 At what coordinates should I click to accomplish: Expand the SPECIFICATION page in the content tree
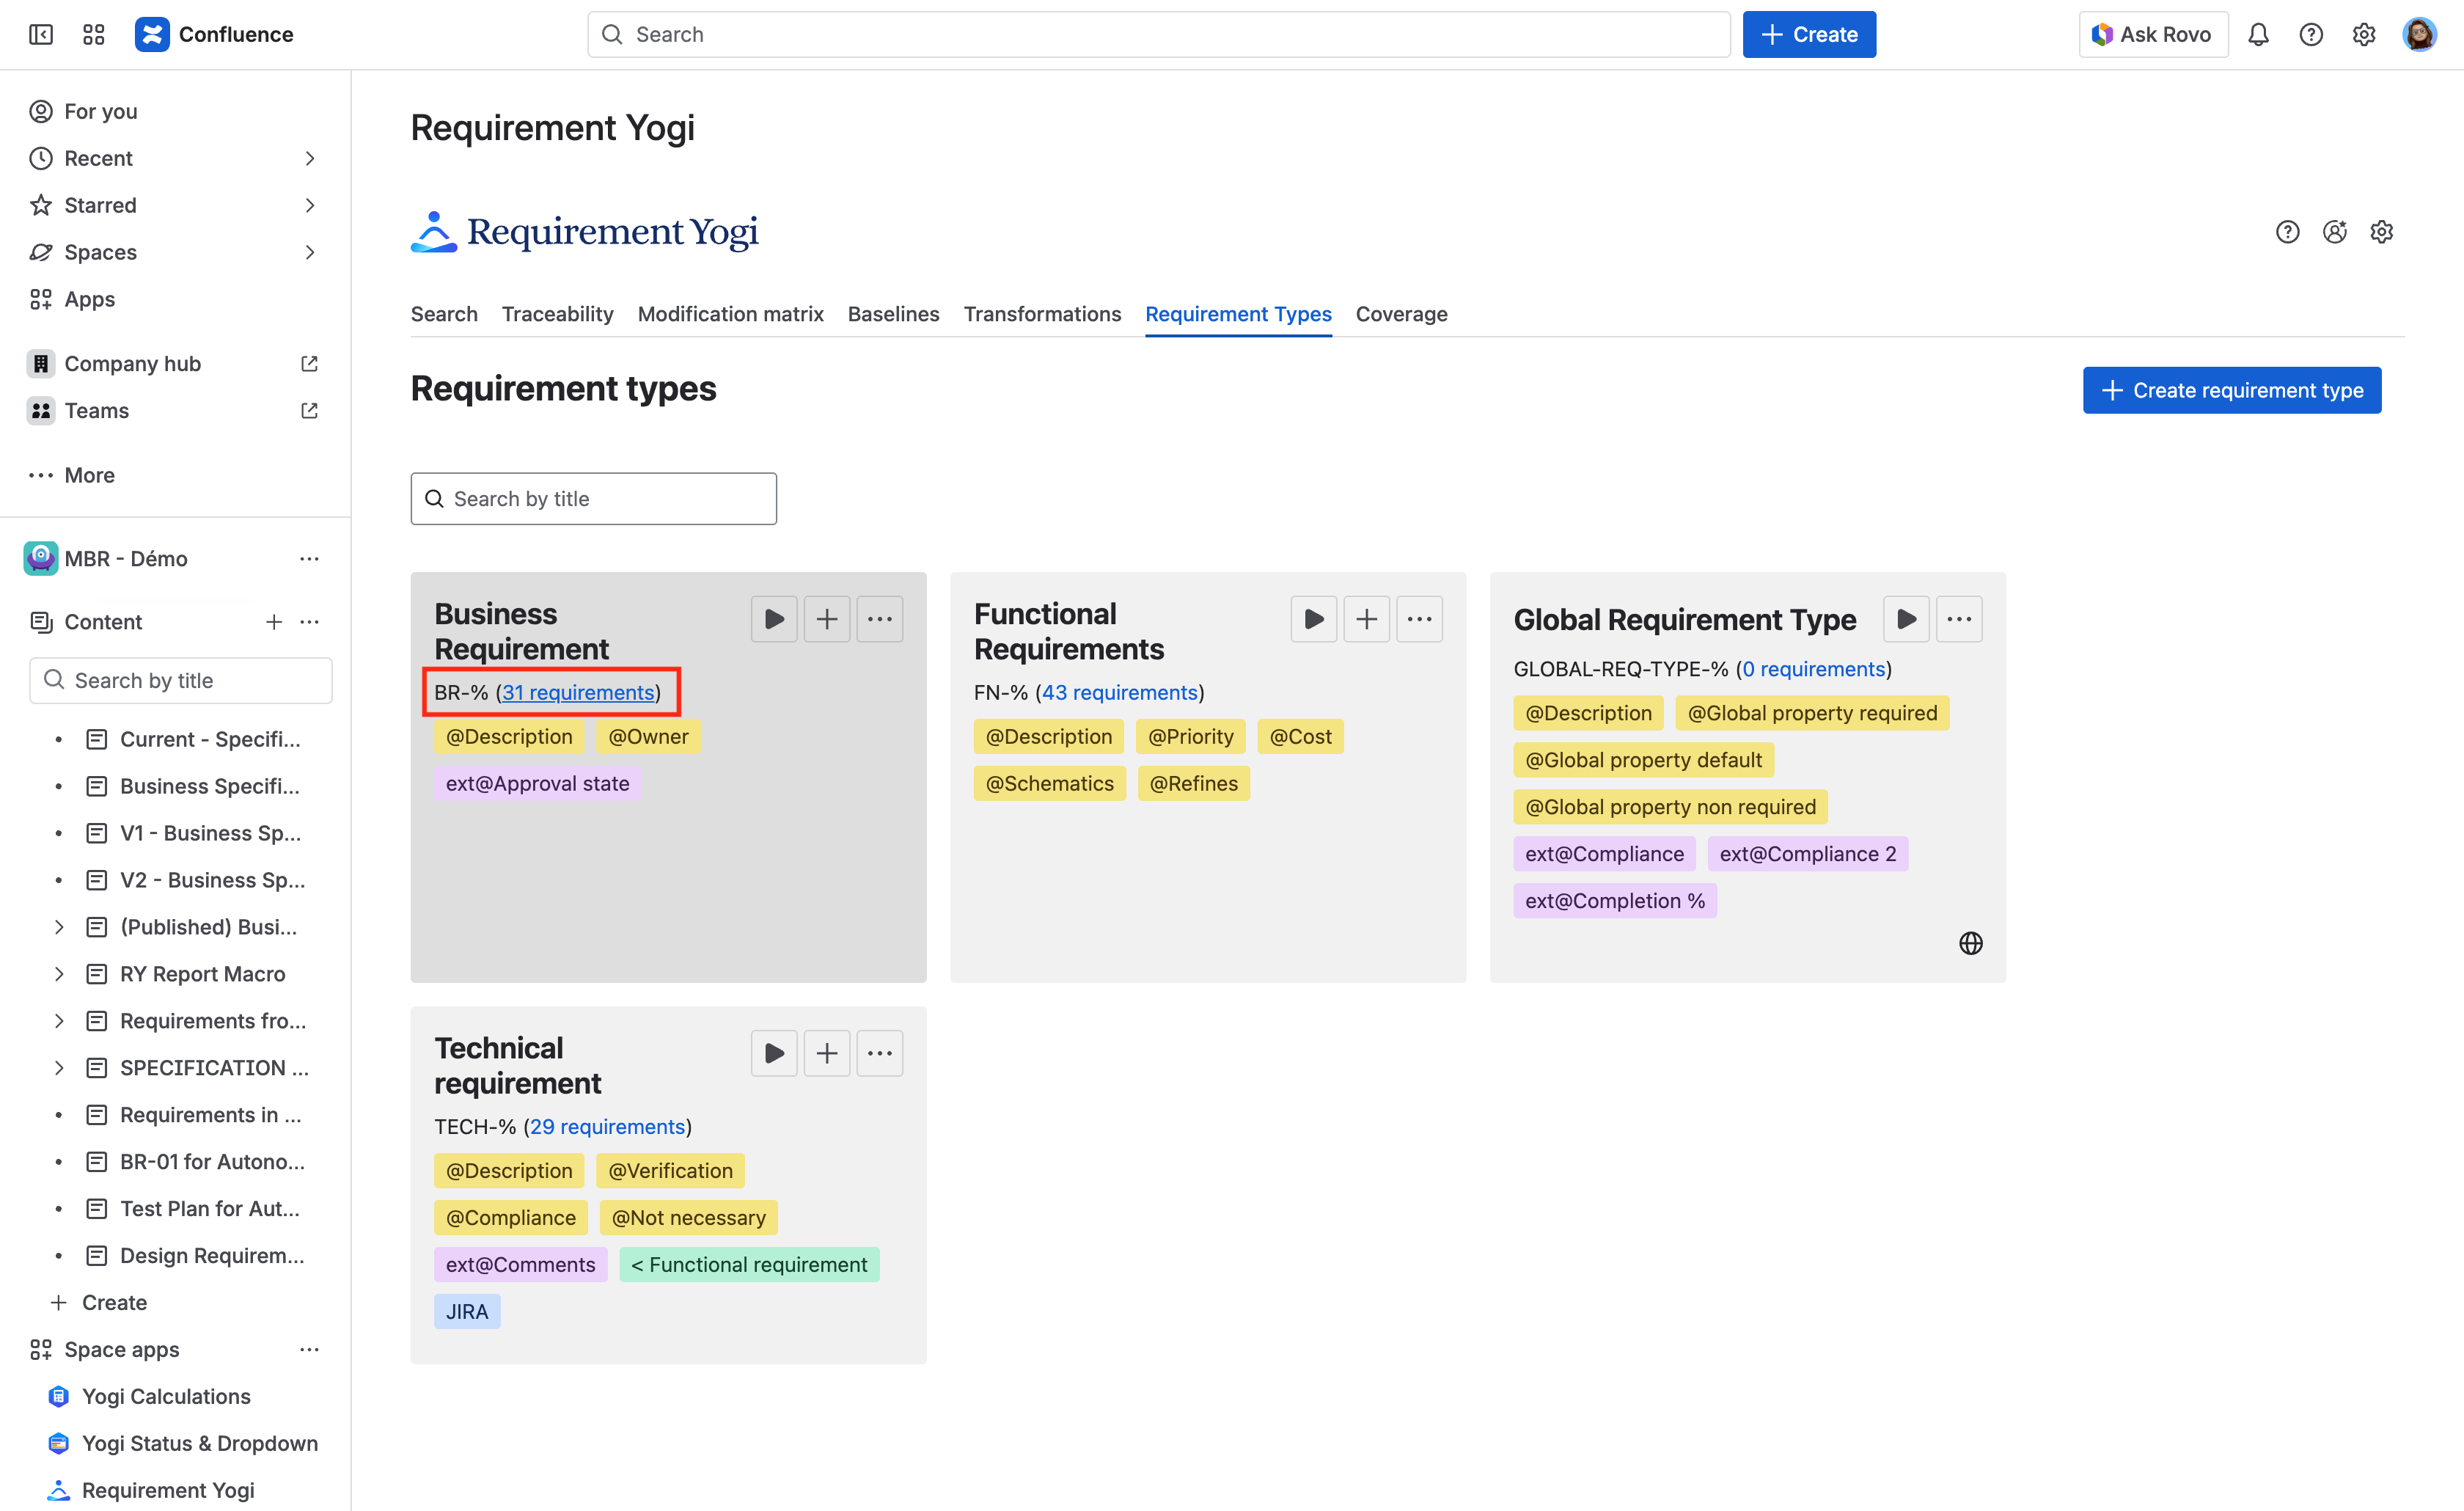coord(58,1067)
